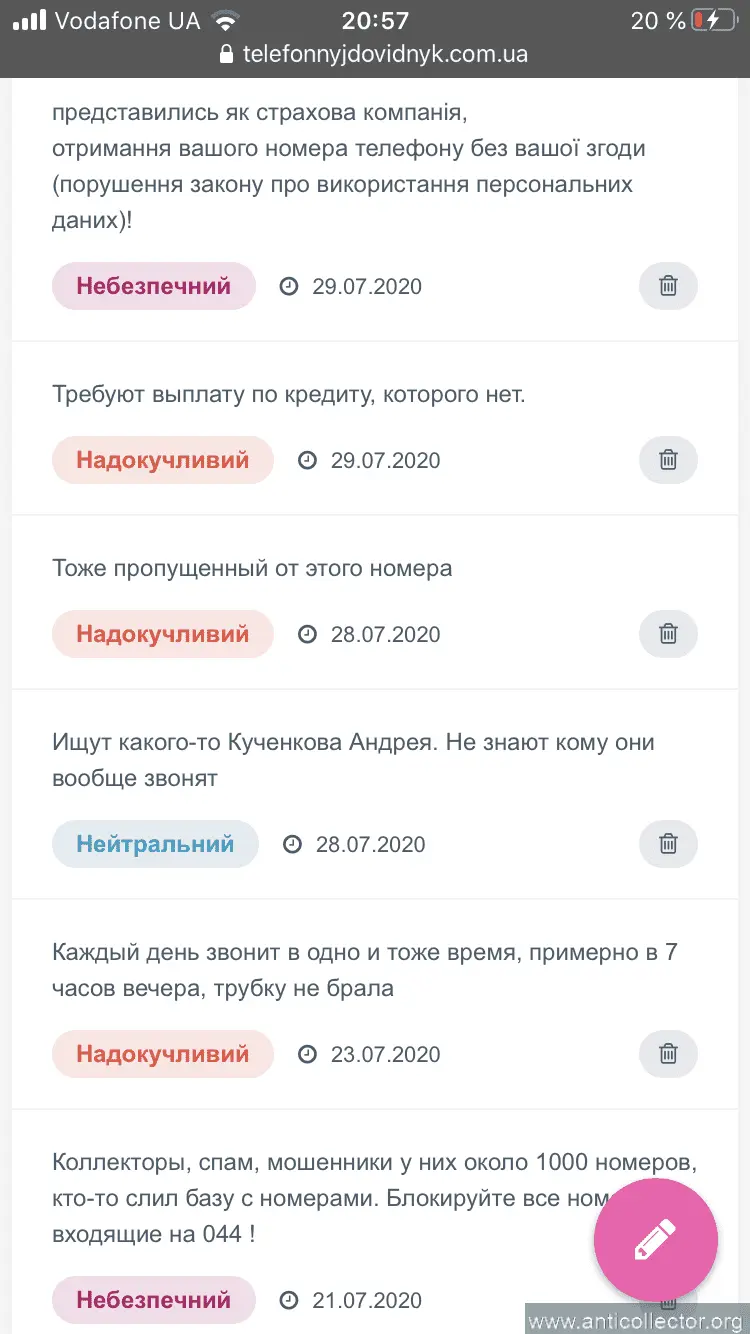Open telefonnyjdovidnyk.com.ua address bar
Image resolution: width=750 pixels, height=1334 pixels.
[385, 54]
